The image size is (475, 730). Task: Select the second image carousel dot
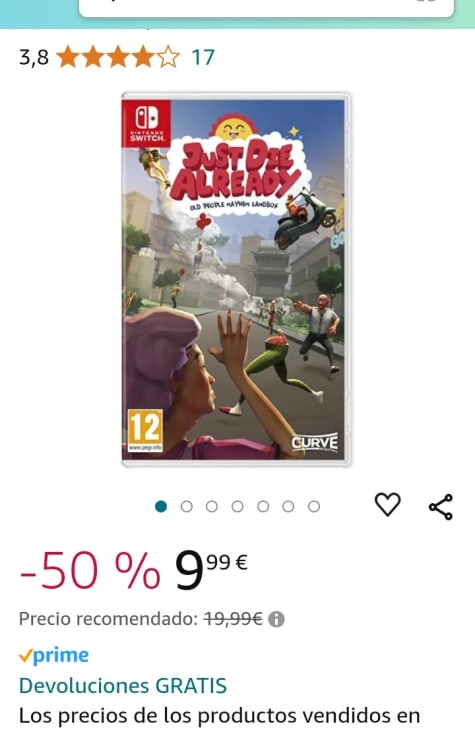coord(187,506)
